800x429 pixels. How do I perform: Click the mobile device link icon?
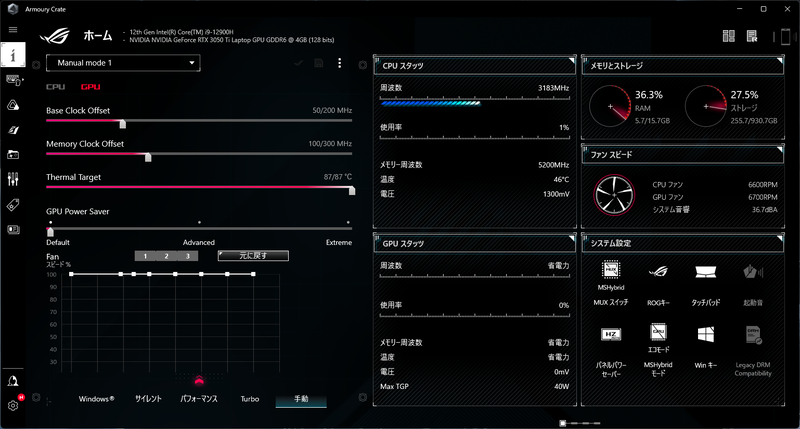pos(785,37)
